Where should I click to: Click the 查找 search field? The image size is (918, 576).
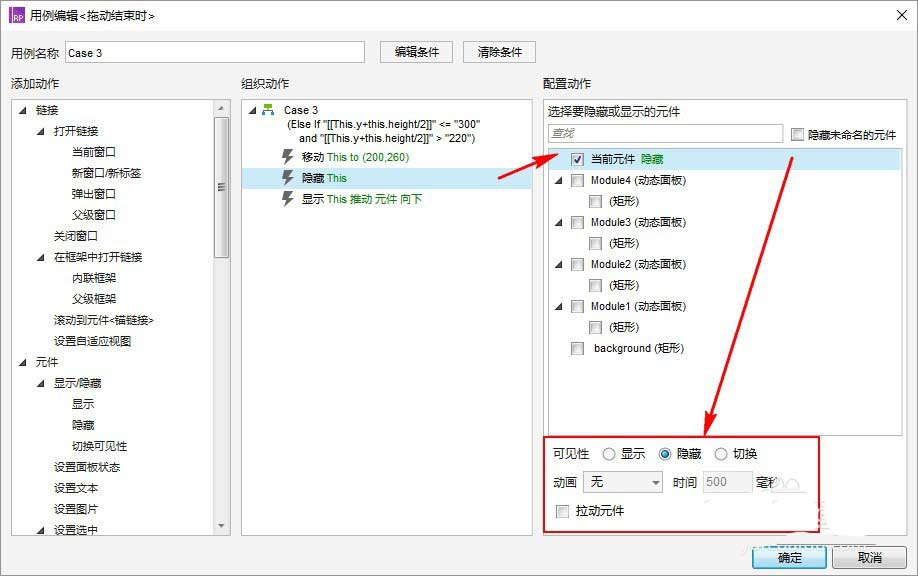tap(665, 133)
